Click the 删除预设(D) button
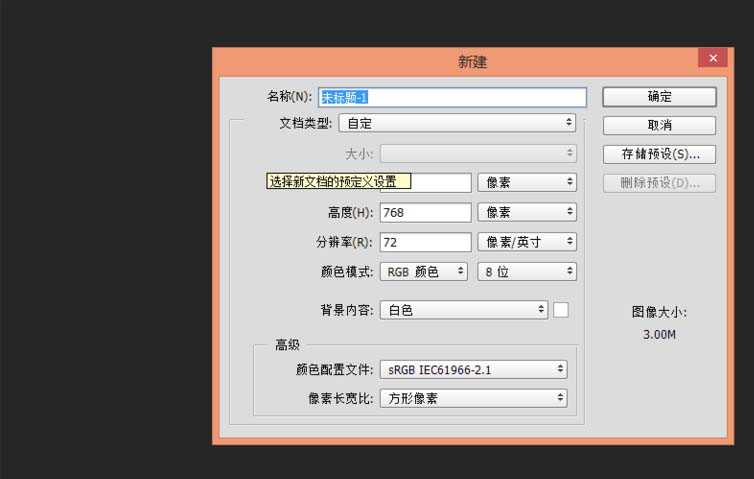Screen dimensions: 754x479 [659, 183]
